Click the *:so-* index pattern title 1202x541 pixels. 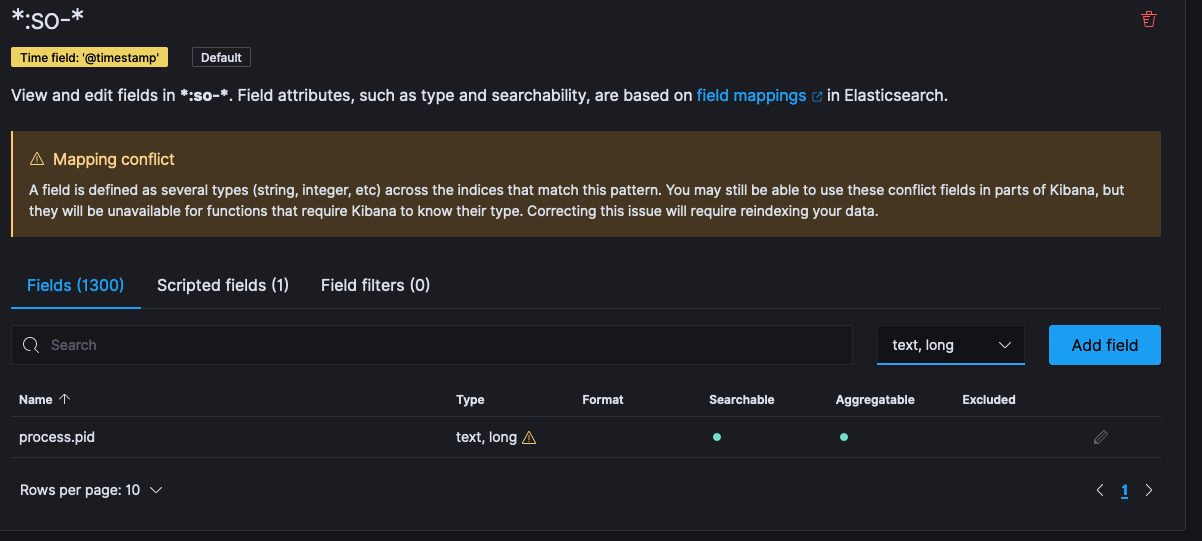tap(47, 19)
